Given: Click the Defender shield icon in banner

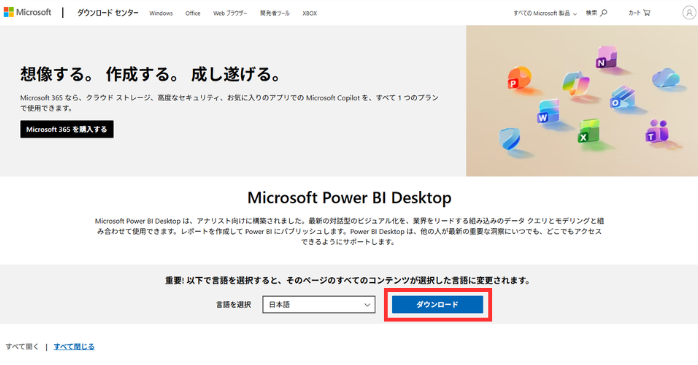Looking at the screenshot, I should pos(509,139).
